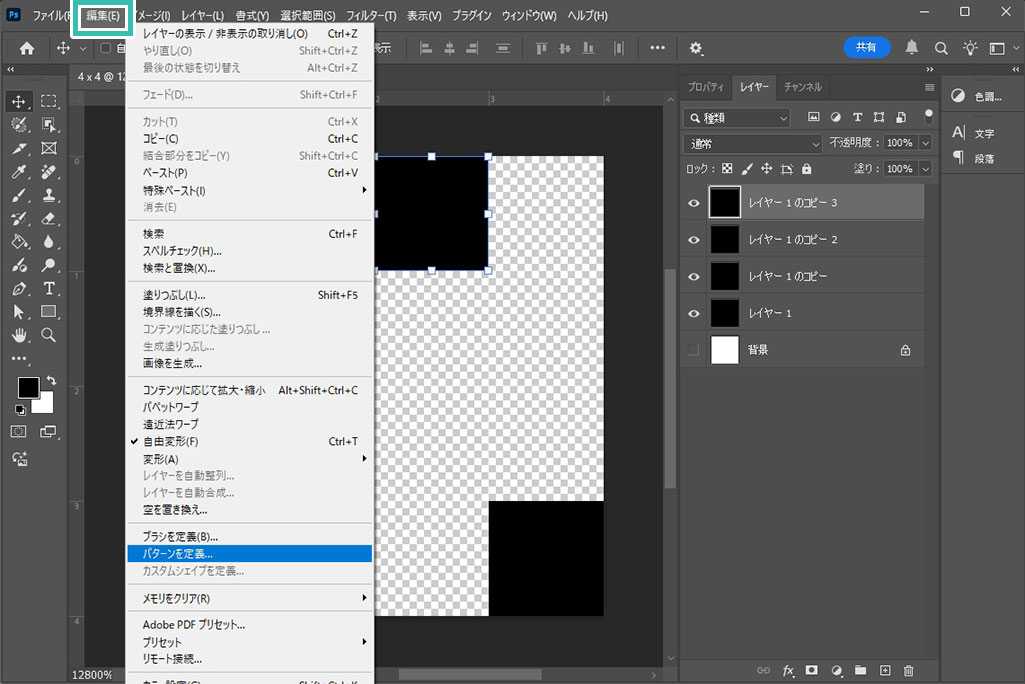
Task: Choose 境界線を描く(S) menu item
Action: click(250, 312)
